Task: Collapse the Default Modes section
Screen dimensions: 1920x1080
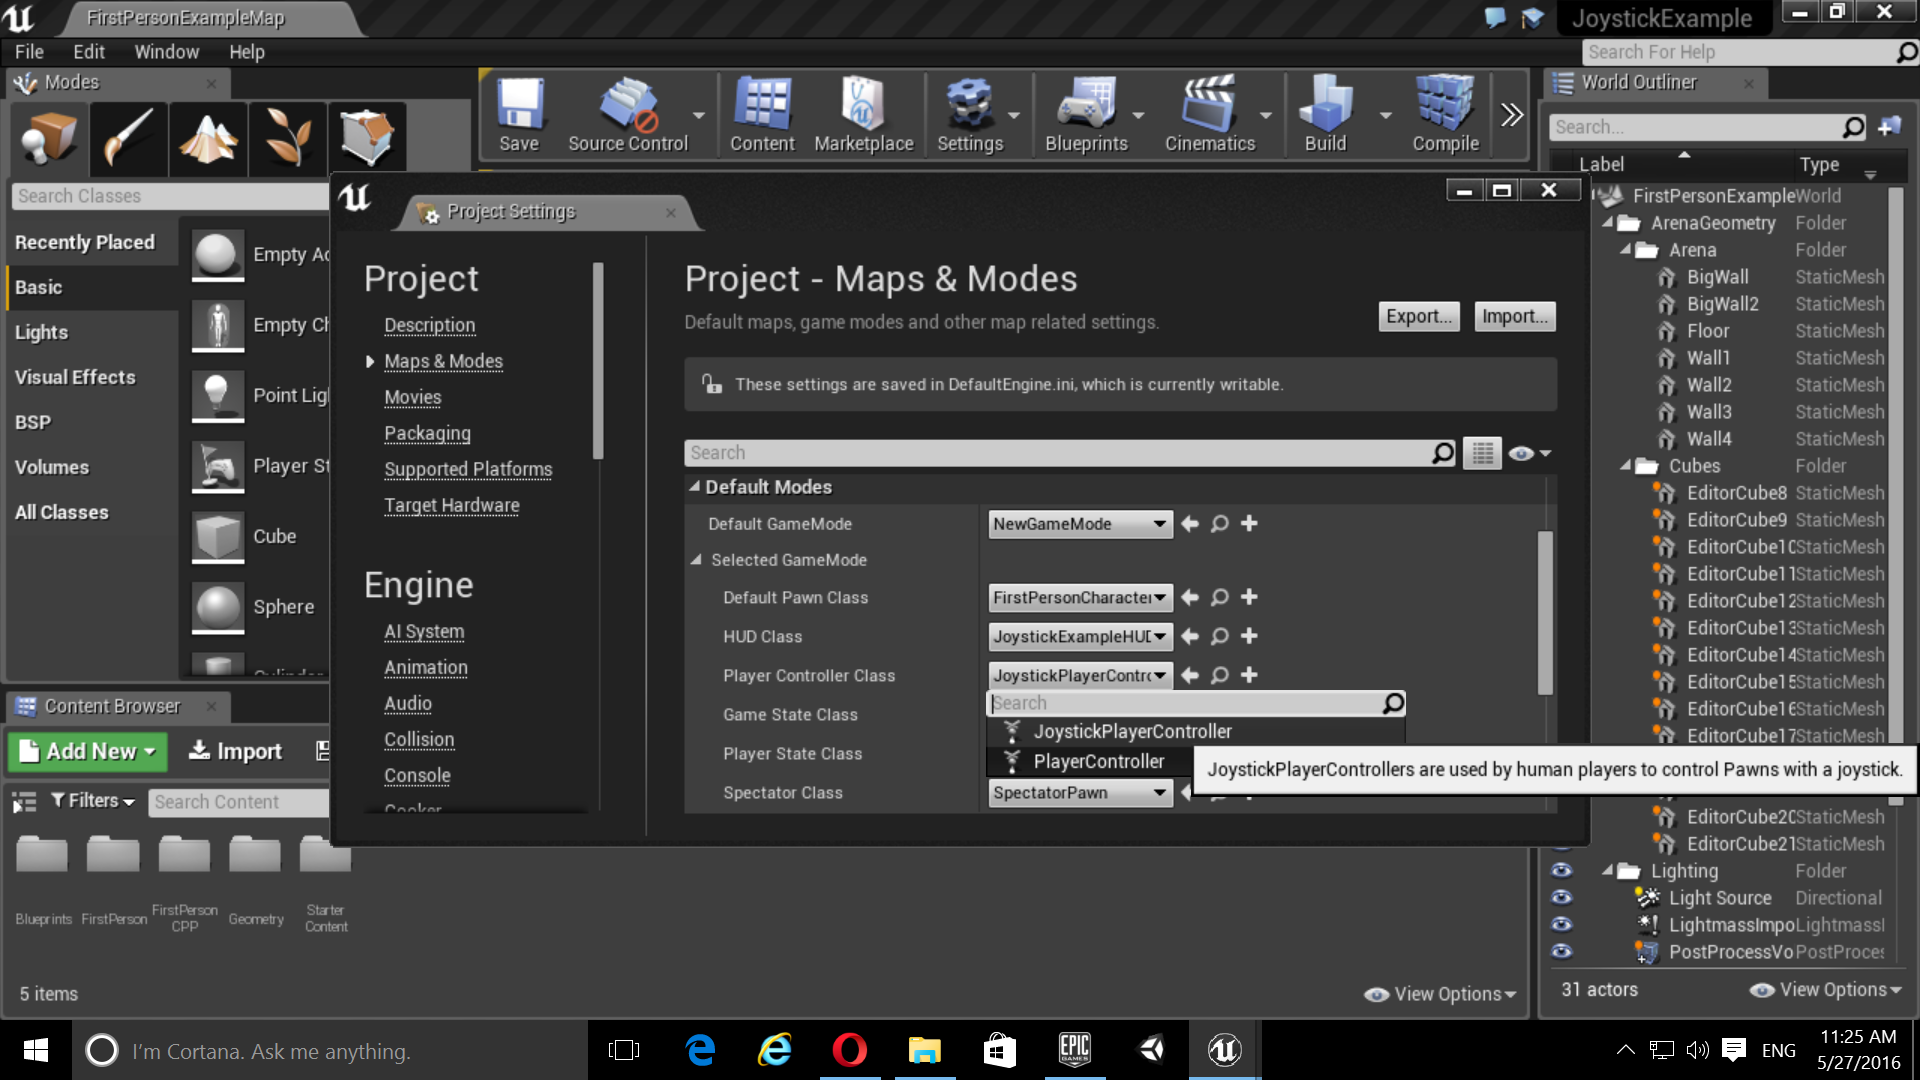Action: pyautogui.click(x=694, y=486)
